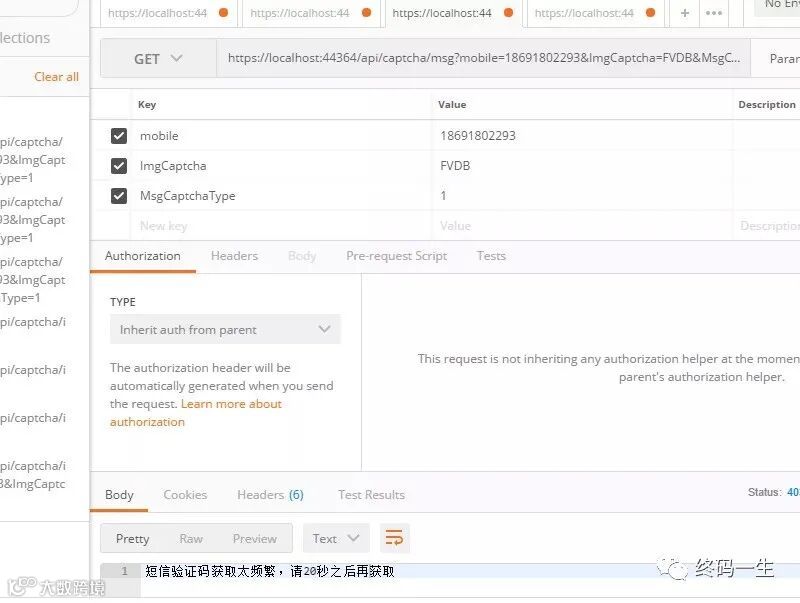The height and width of the screenshot is (603, 800).
Task: Uncheck the mobile parameter checkbox
Action: point(119,136)
